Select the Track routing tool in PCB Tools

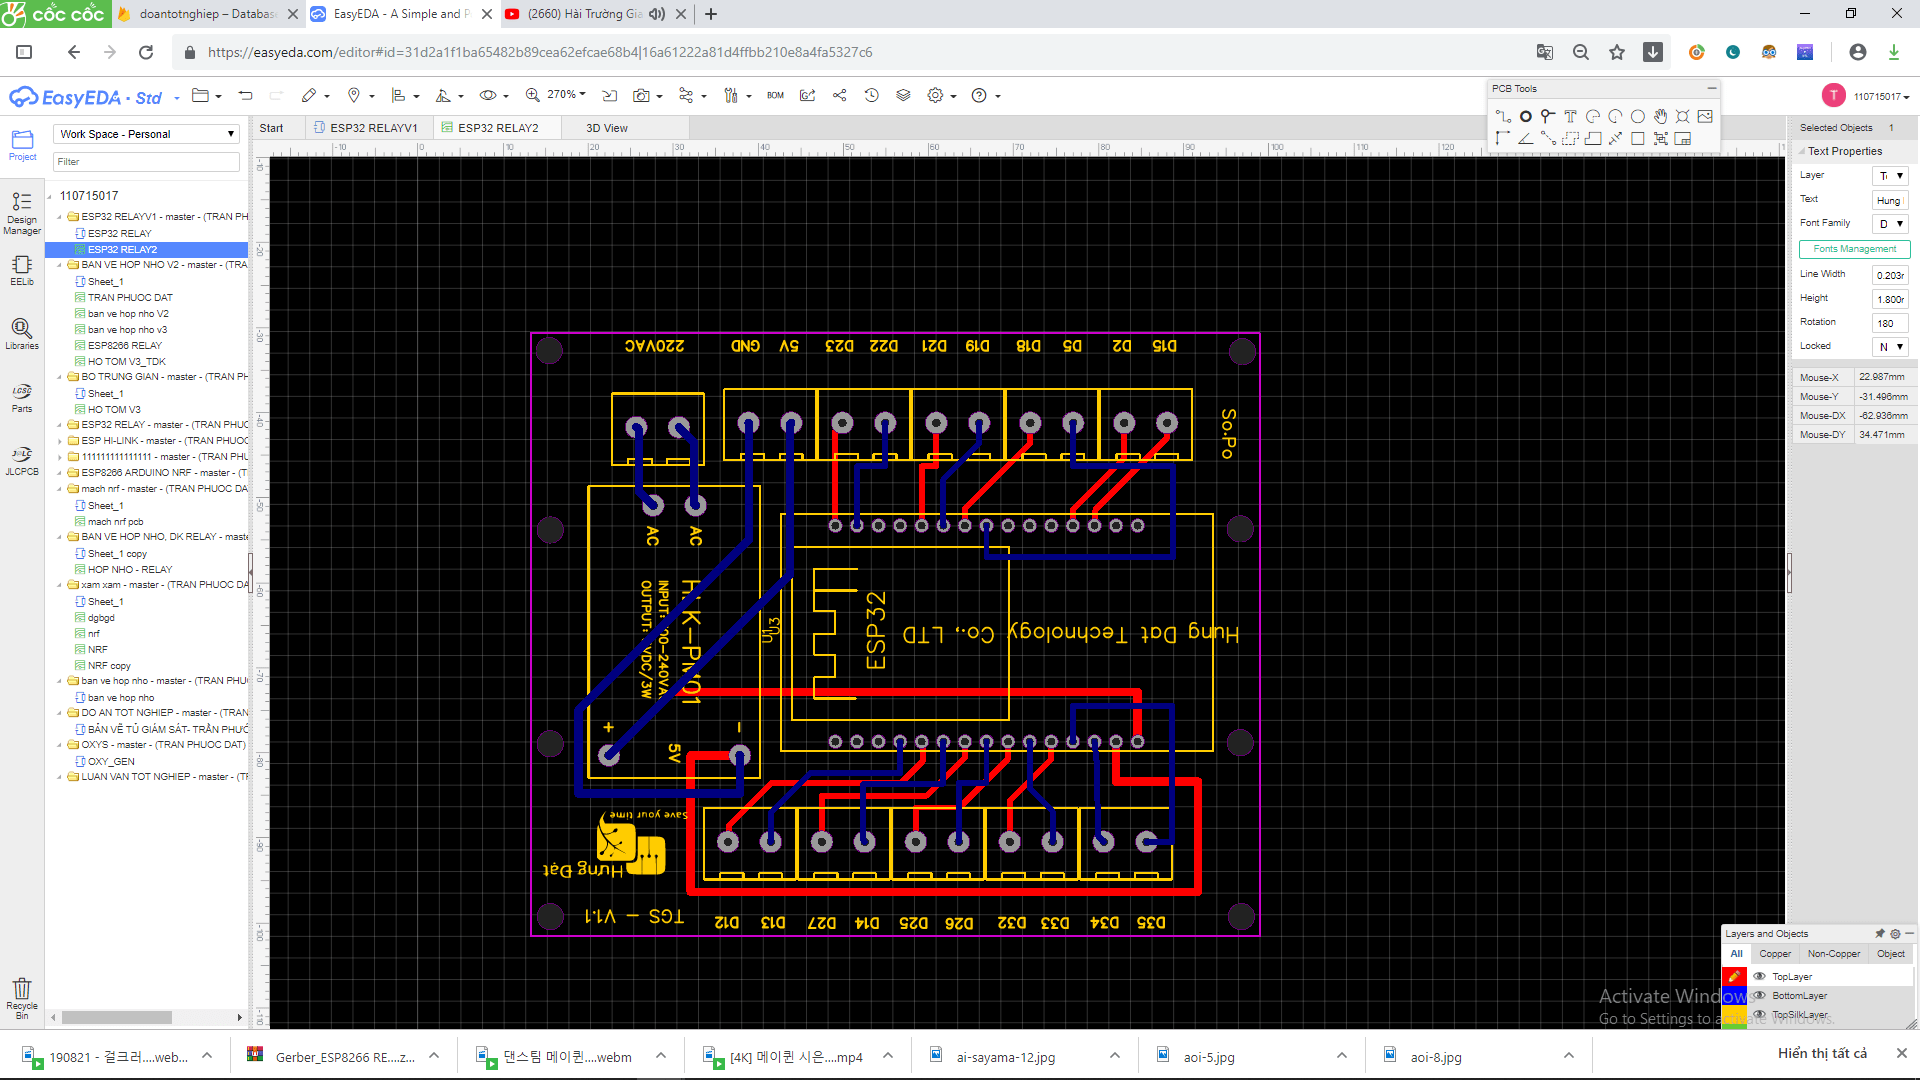click(1503, 117)
